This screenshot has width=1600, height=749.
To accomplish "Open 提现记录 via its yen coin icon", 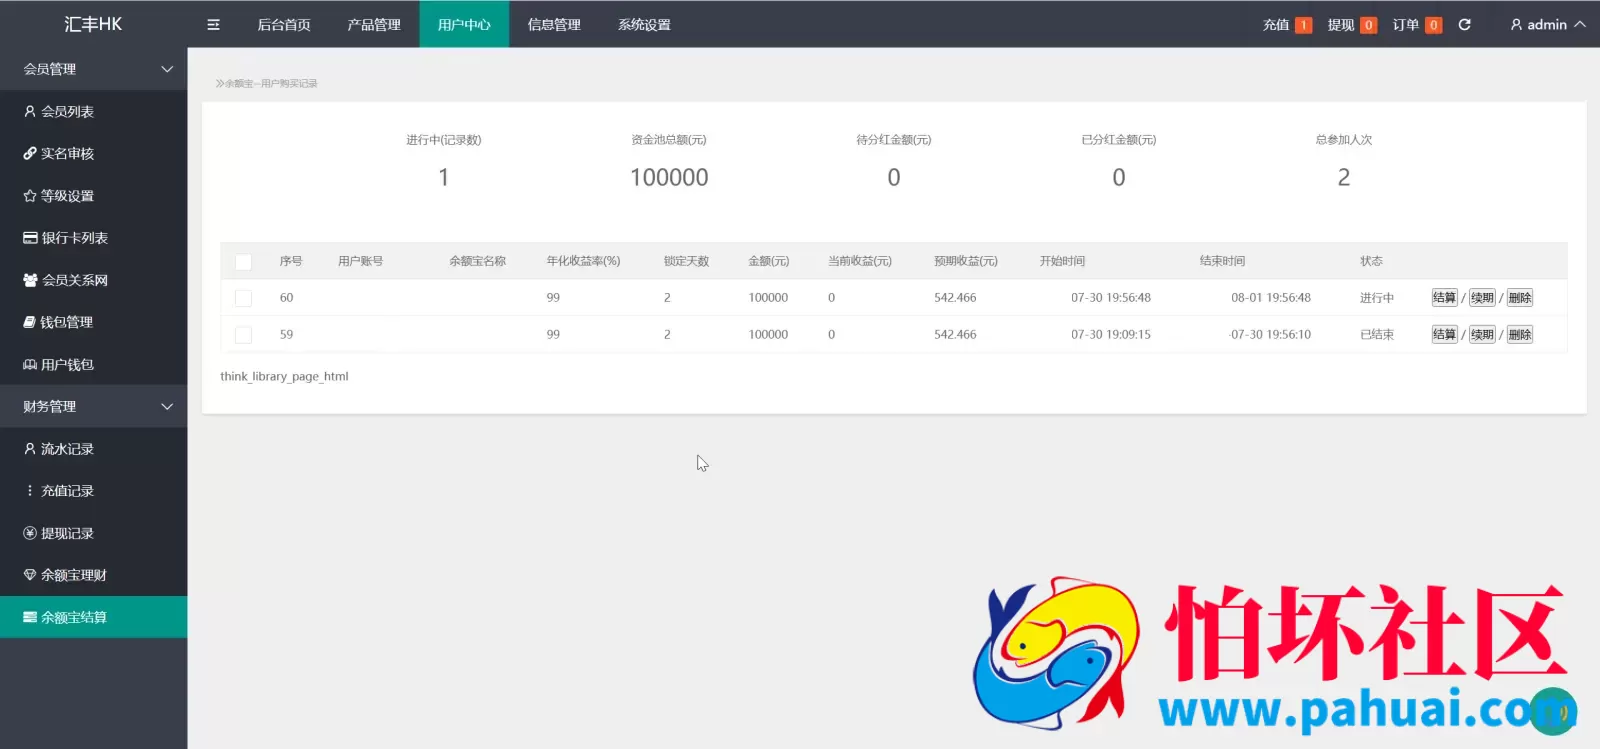I will click(x=30, y=533).
